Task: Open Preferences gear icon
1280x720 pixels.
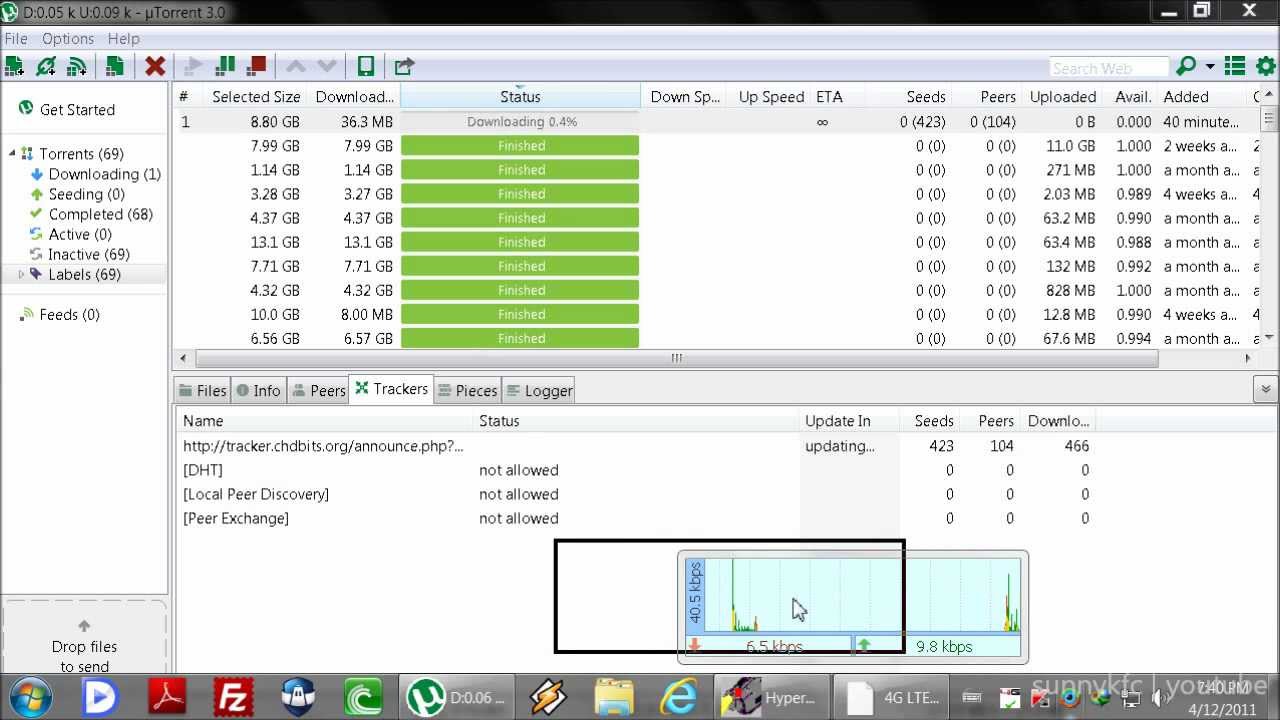Action: click(1266, 66)
